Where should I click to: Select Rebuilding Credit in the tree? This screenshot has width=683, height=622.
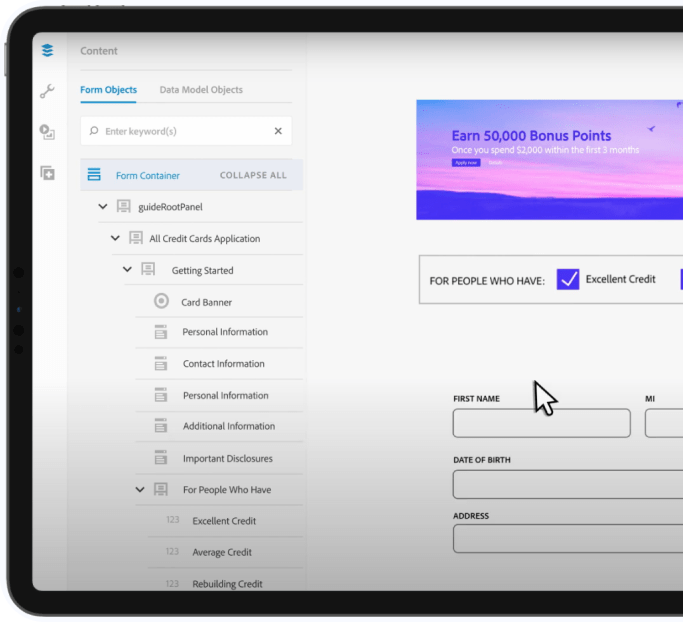click(x=225, y=584)
